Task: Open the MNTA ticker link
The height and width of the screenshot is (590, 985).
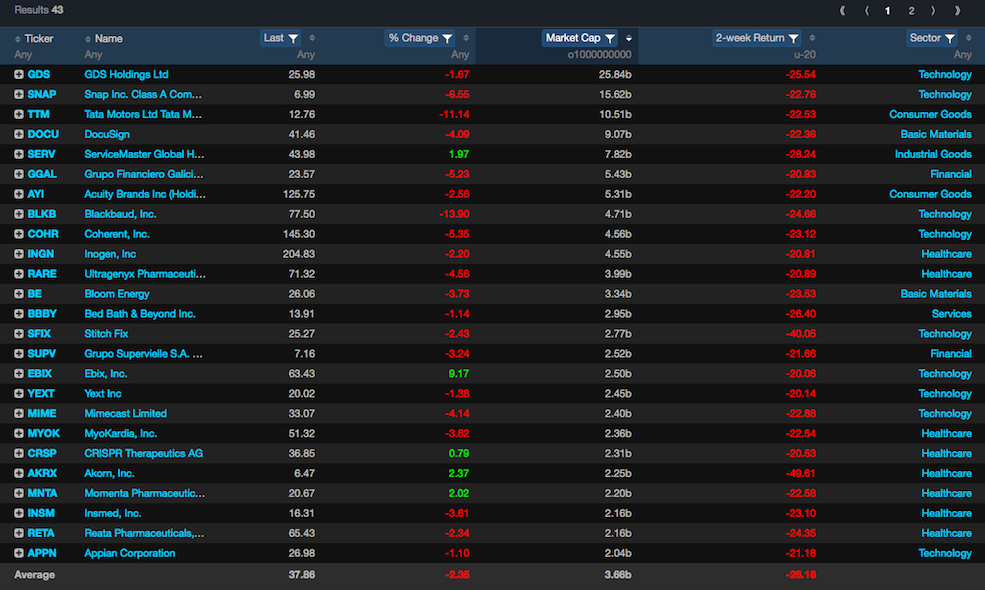Action: click(x=43, y=493)
